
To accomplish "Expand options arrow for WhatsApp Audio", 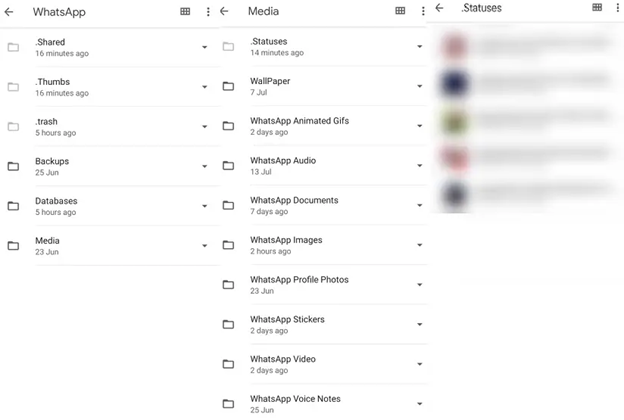I will (x=419, y=165).
